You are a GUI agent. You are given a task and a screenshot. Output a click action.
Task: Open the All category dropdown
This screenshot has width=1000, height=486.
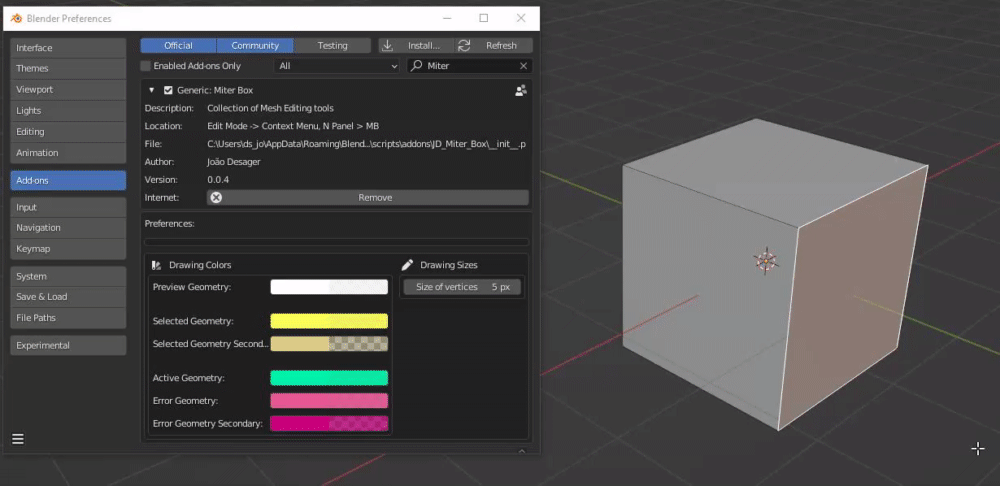[x=338, y=66]
